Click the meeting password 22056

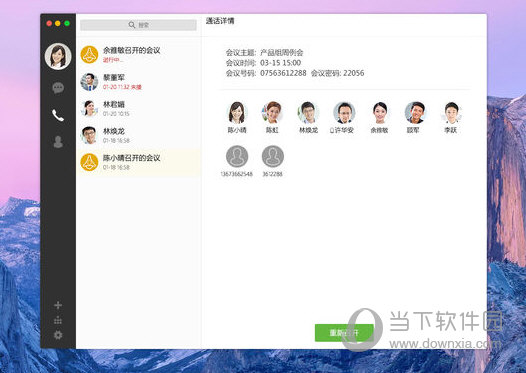click(354, 73)
